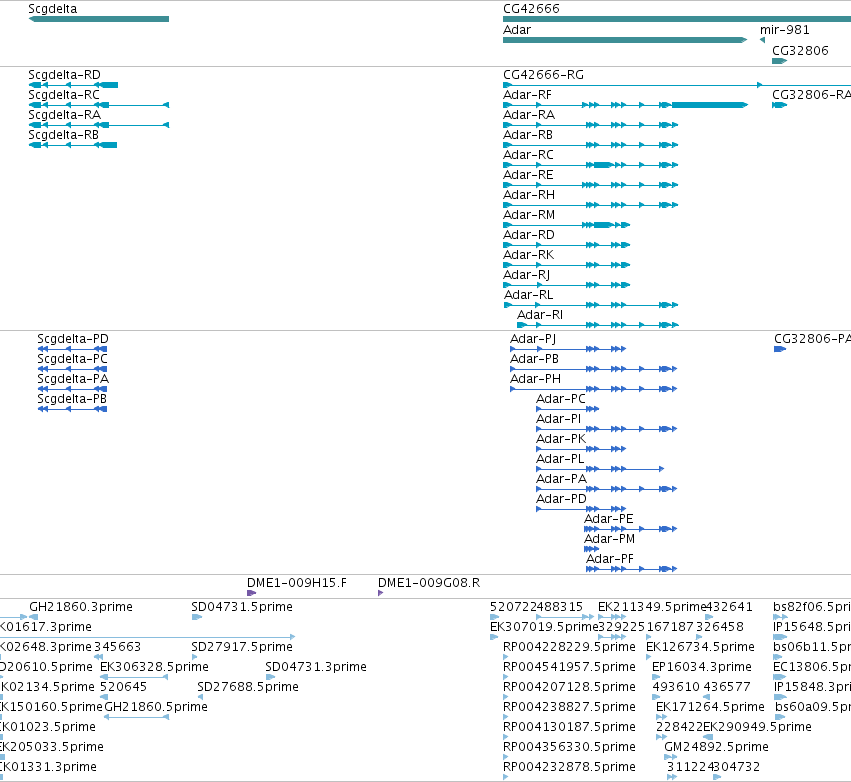Select the Adar-PD protein label
851x782 pixels.
[561, 499]
